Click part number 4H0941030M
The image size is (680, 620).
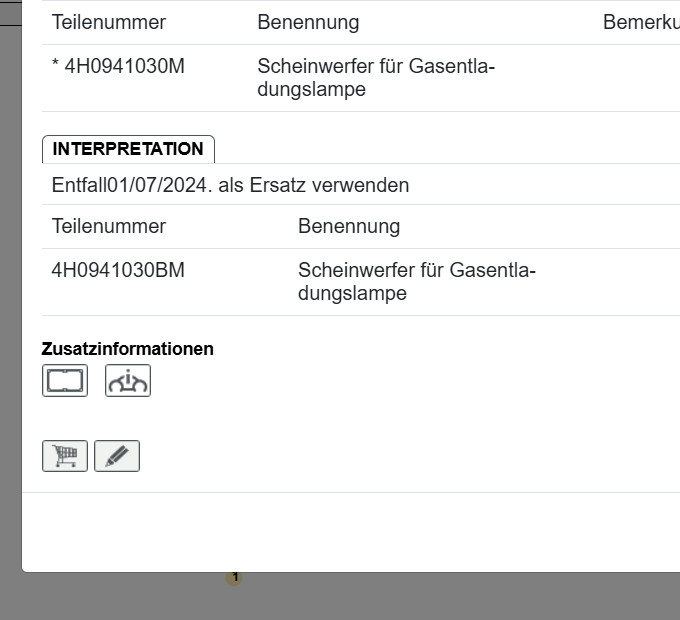tap(124, 67)
